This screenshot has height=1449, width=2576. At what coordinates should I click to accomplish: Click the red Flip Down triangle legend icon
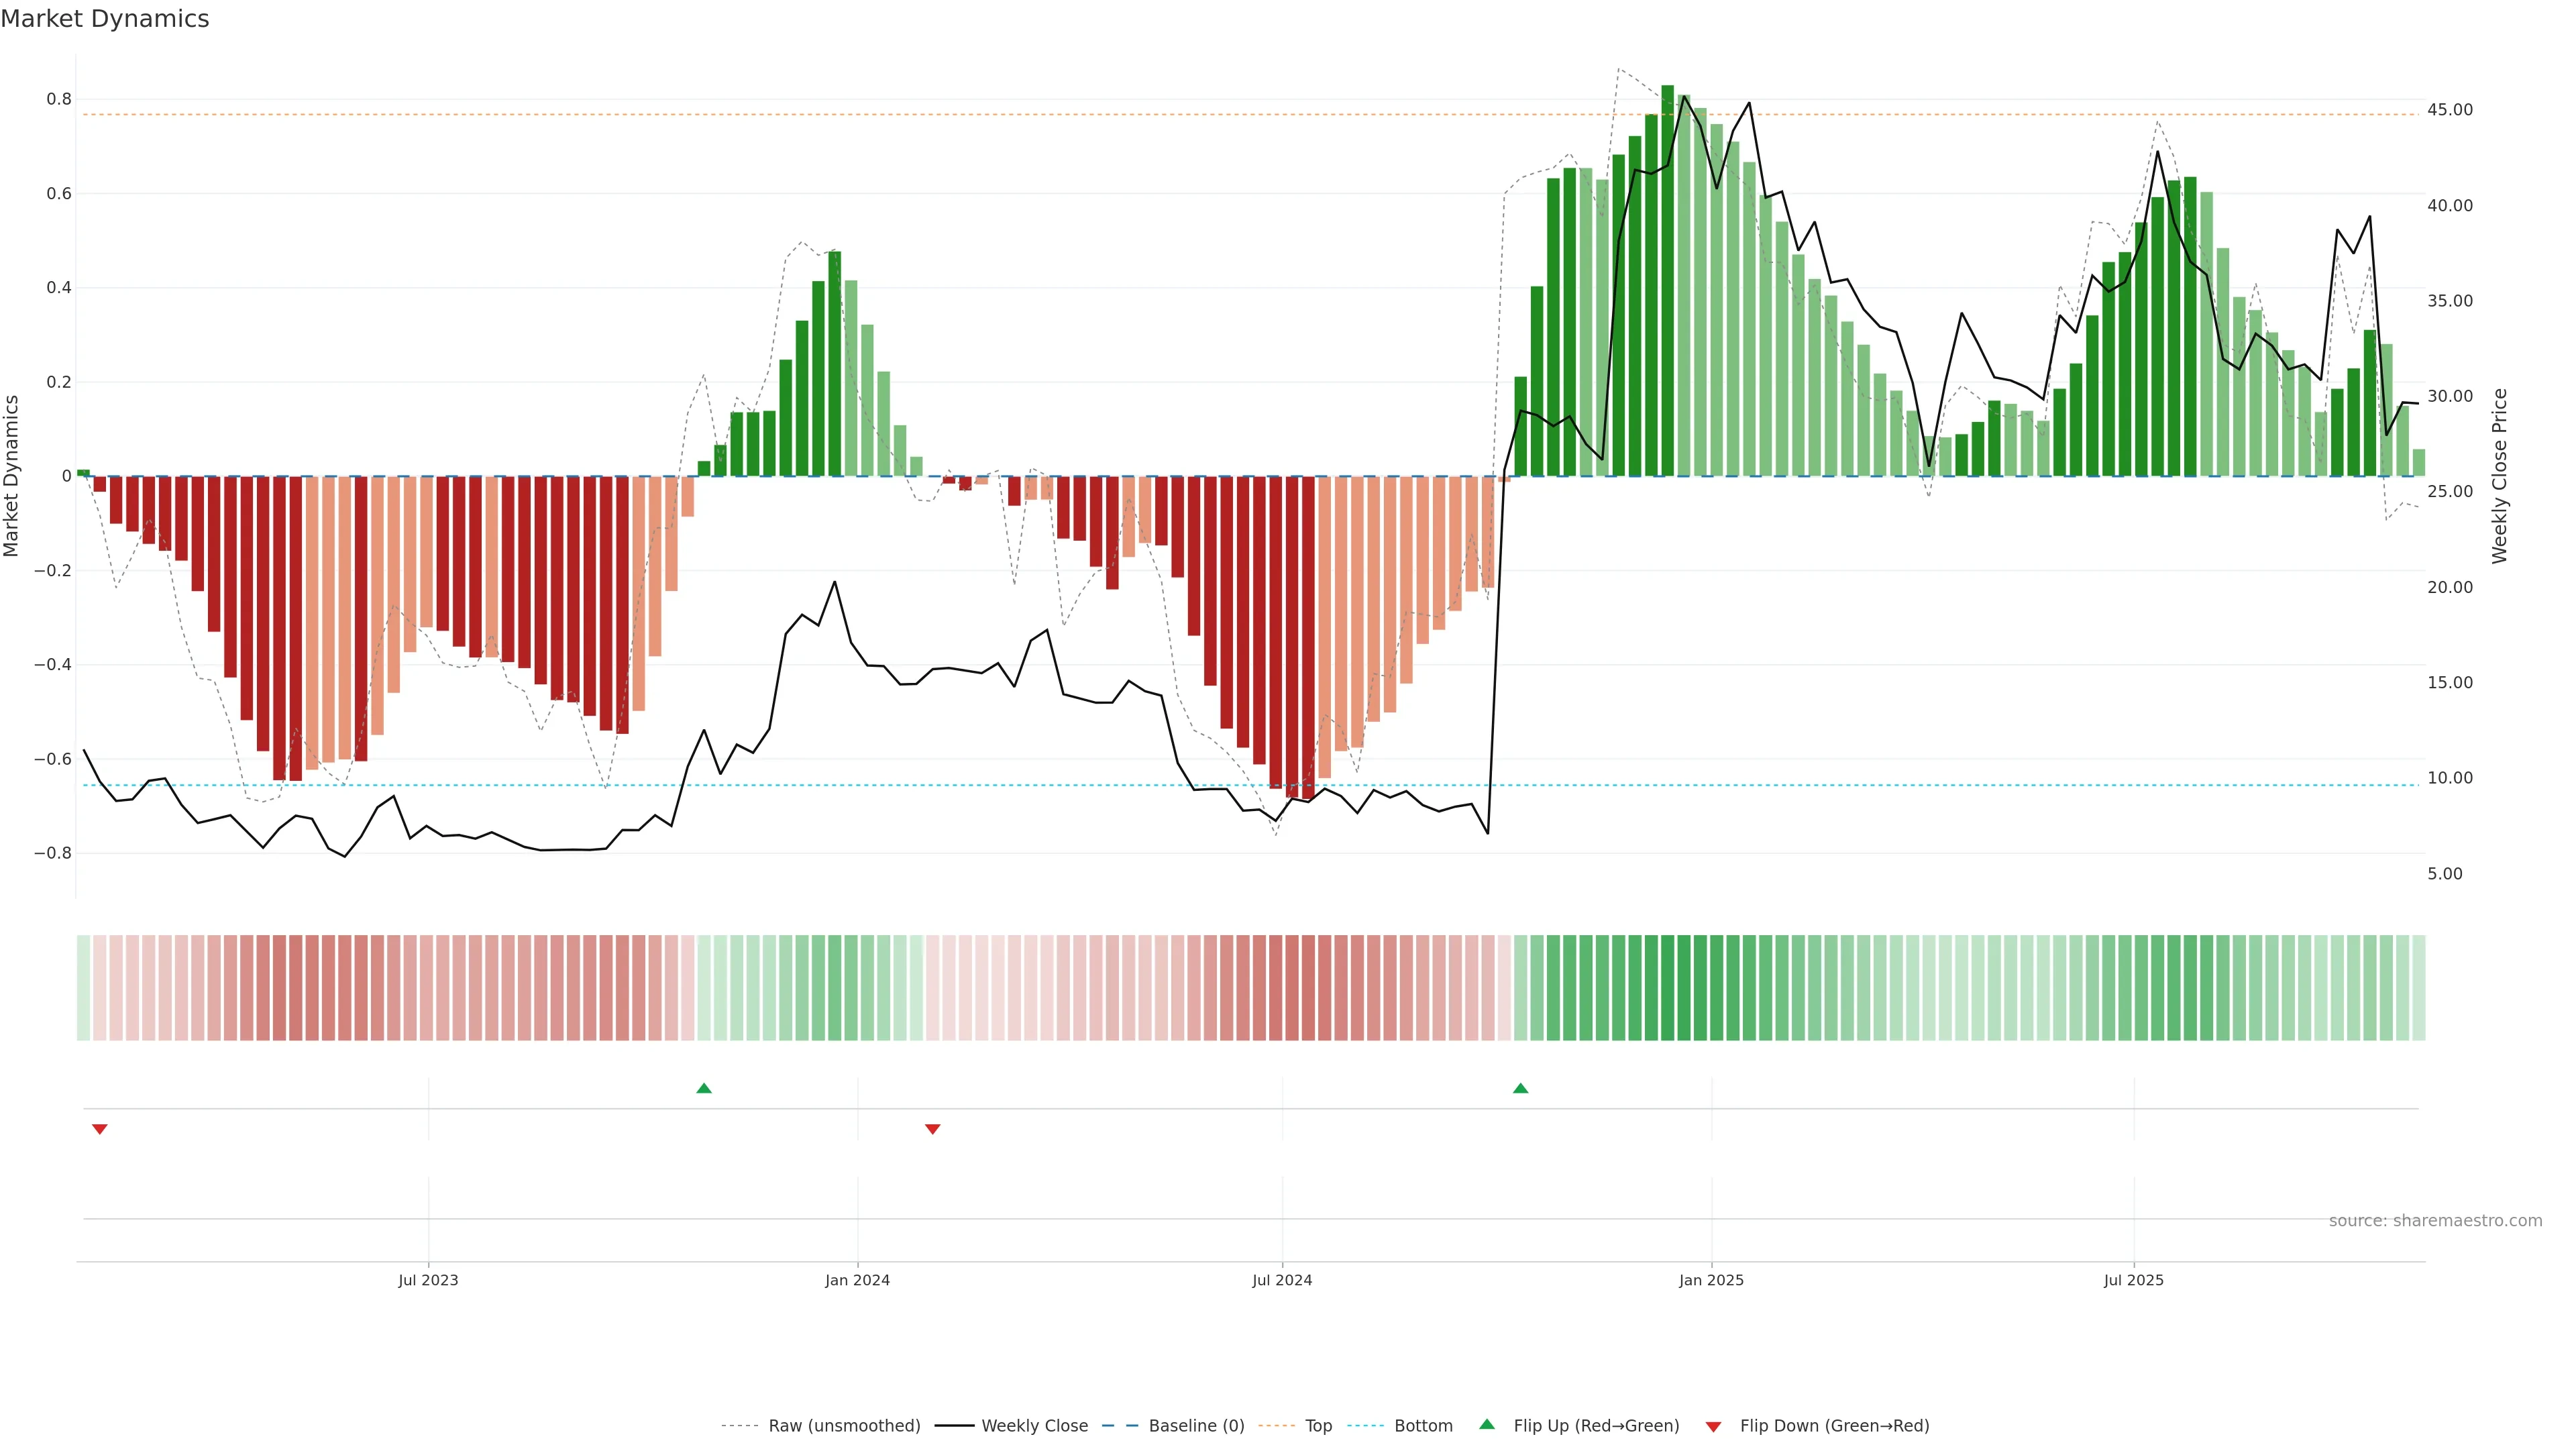pyautogui.click(x=1713, y=1426)
